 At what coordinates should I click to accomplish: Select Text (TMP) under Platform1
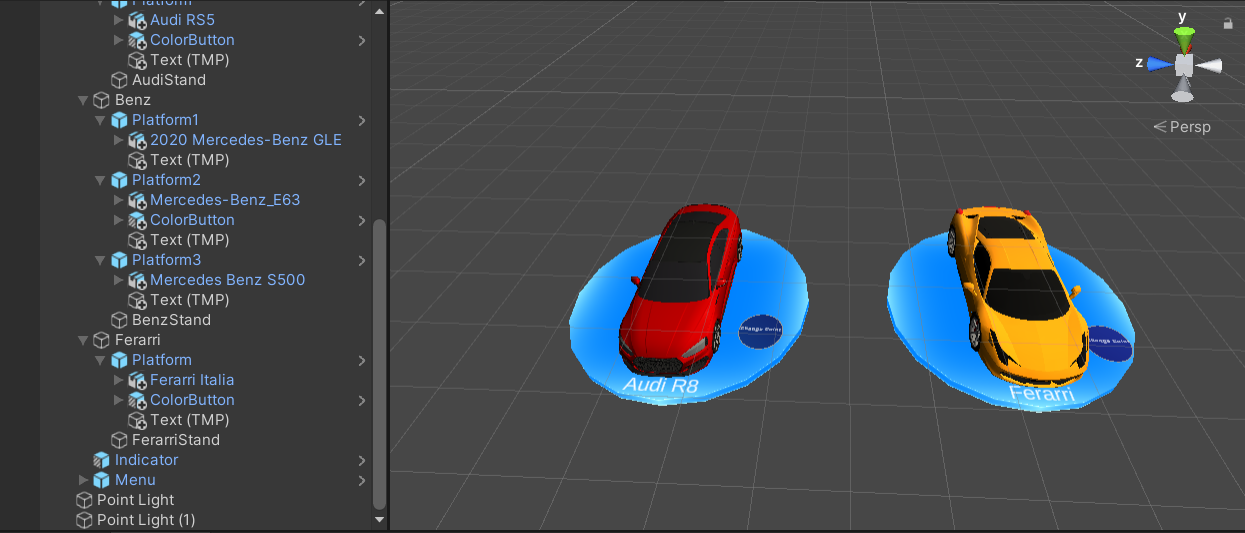pyautogui.click(x=190, y=160)
